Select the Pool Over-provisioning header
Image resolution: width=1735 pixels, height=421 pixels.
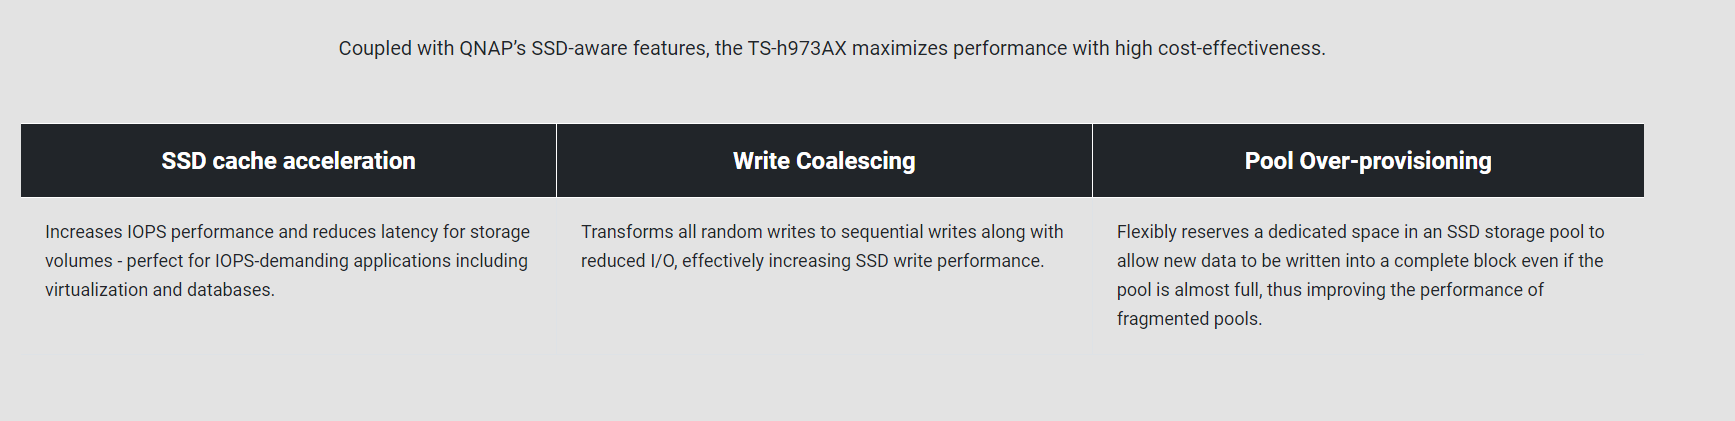coord(1367,161)
